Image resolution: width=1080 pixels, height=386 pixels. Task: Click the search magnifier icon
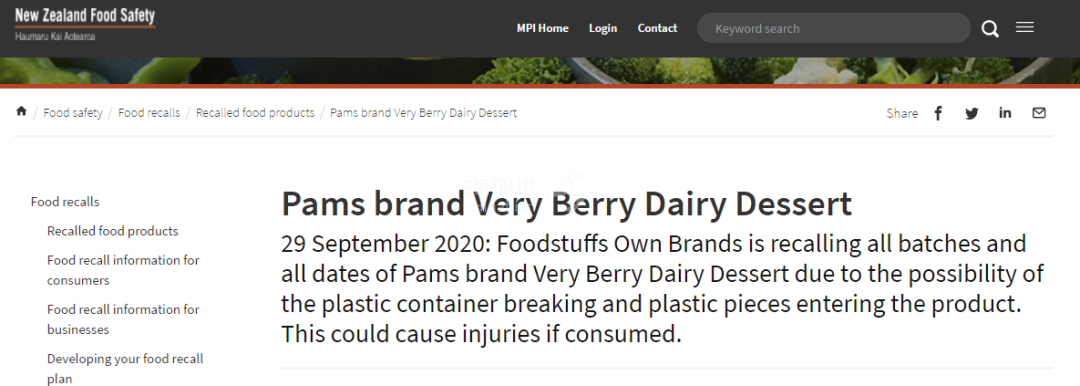990,29
